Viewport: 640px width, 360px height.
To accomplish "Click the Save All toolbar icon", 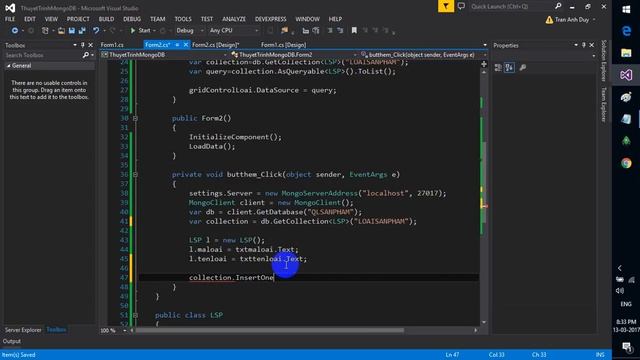I will pos(82,31).
